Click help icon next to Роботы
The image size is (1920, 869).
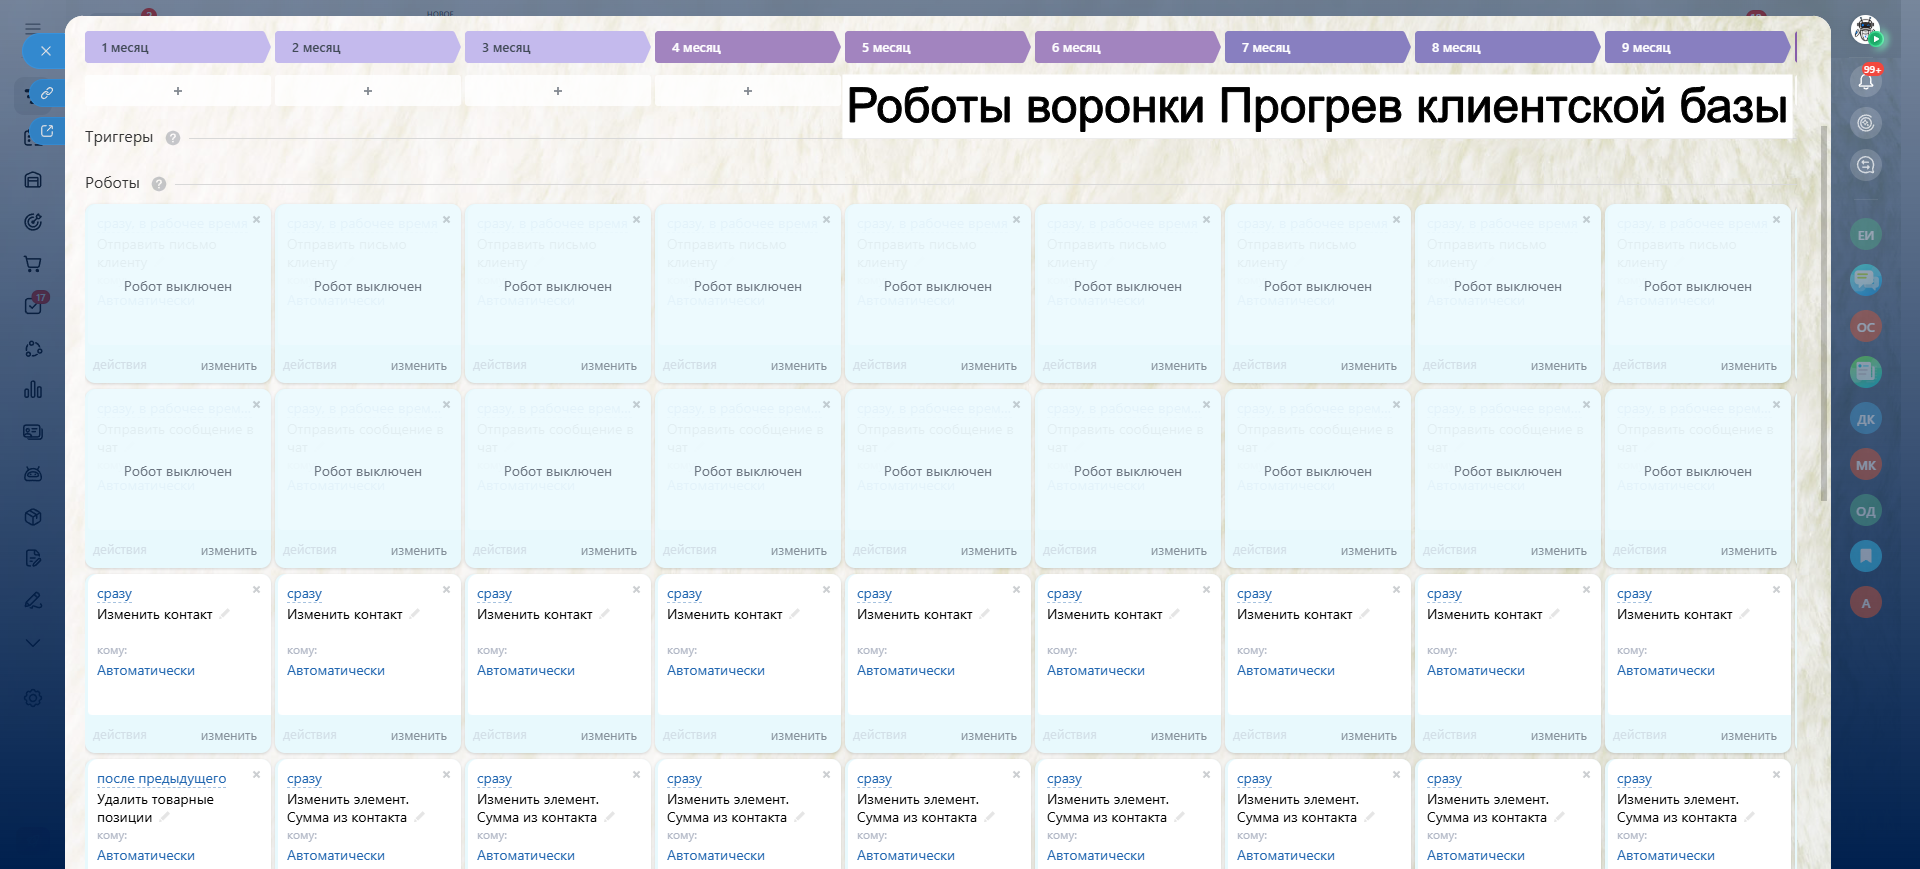pyautogui.click(x=159, y=184)
